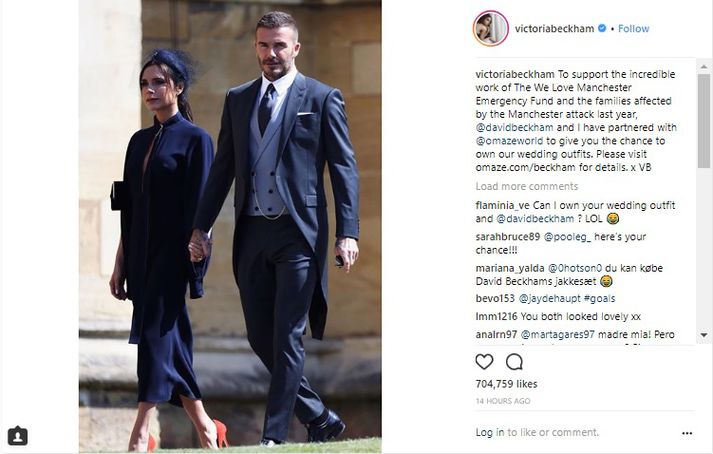Open flaminia_ve commenter profile
This screenshot has width=713, height=454.
[x=502, y=206]
